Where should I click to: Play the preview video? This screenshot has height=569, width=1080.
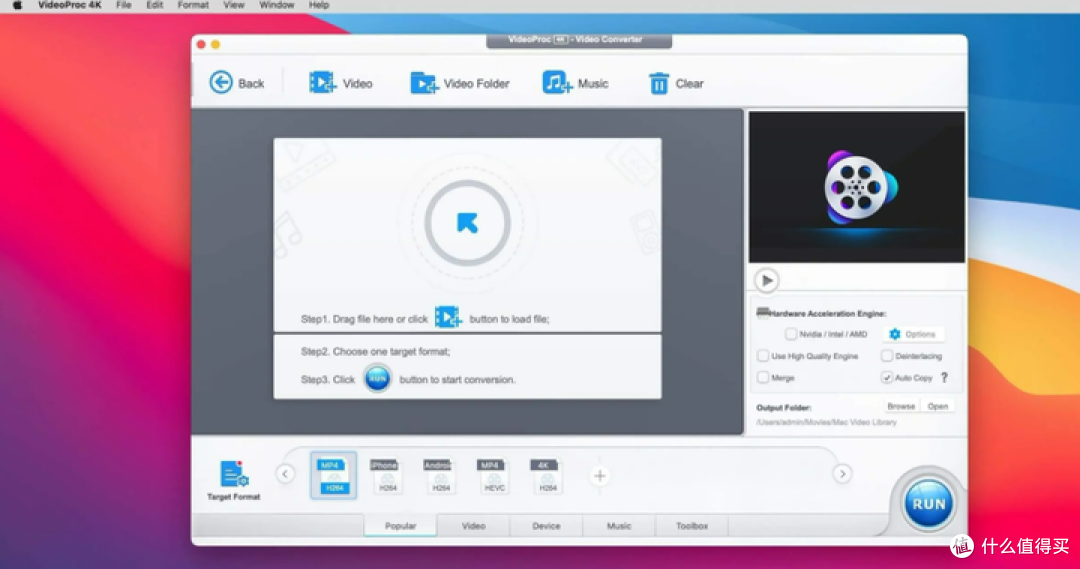click(x=766, y=280)
